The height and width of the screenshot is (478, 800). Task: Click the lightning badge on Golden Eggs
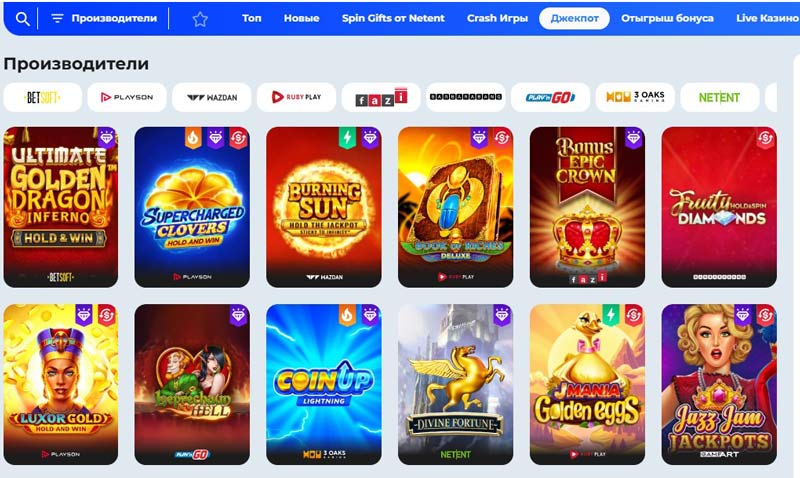point(611,315)
